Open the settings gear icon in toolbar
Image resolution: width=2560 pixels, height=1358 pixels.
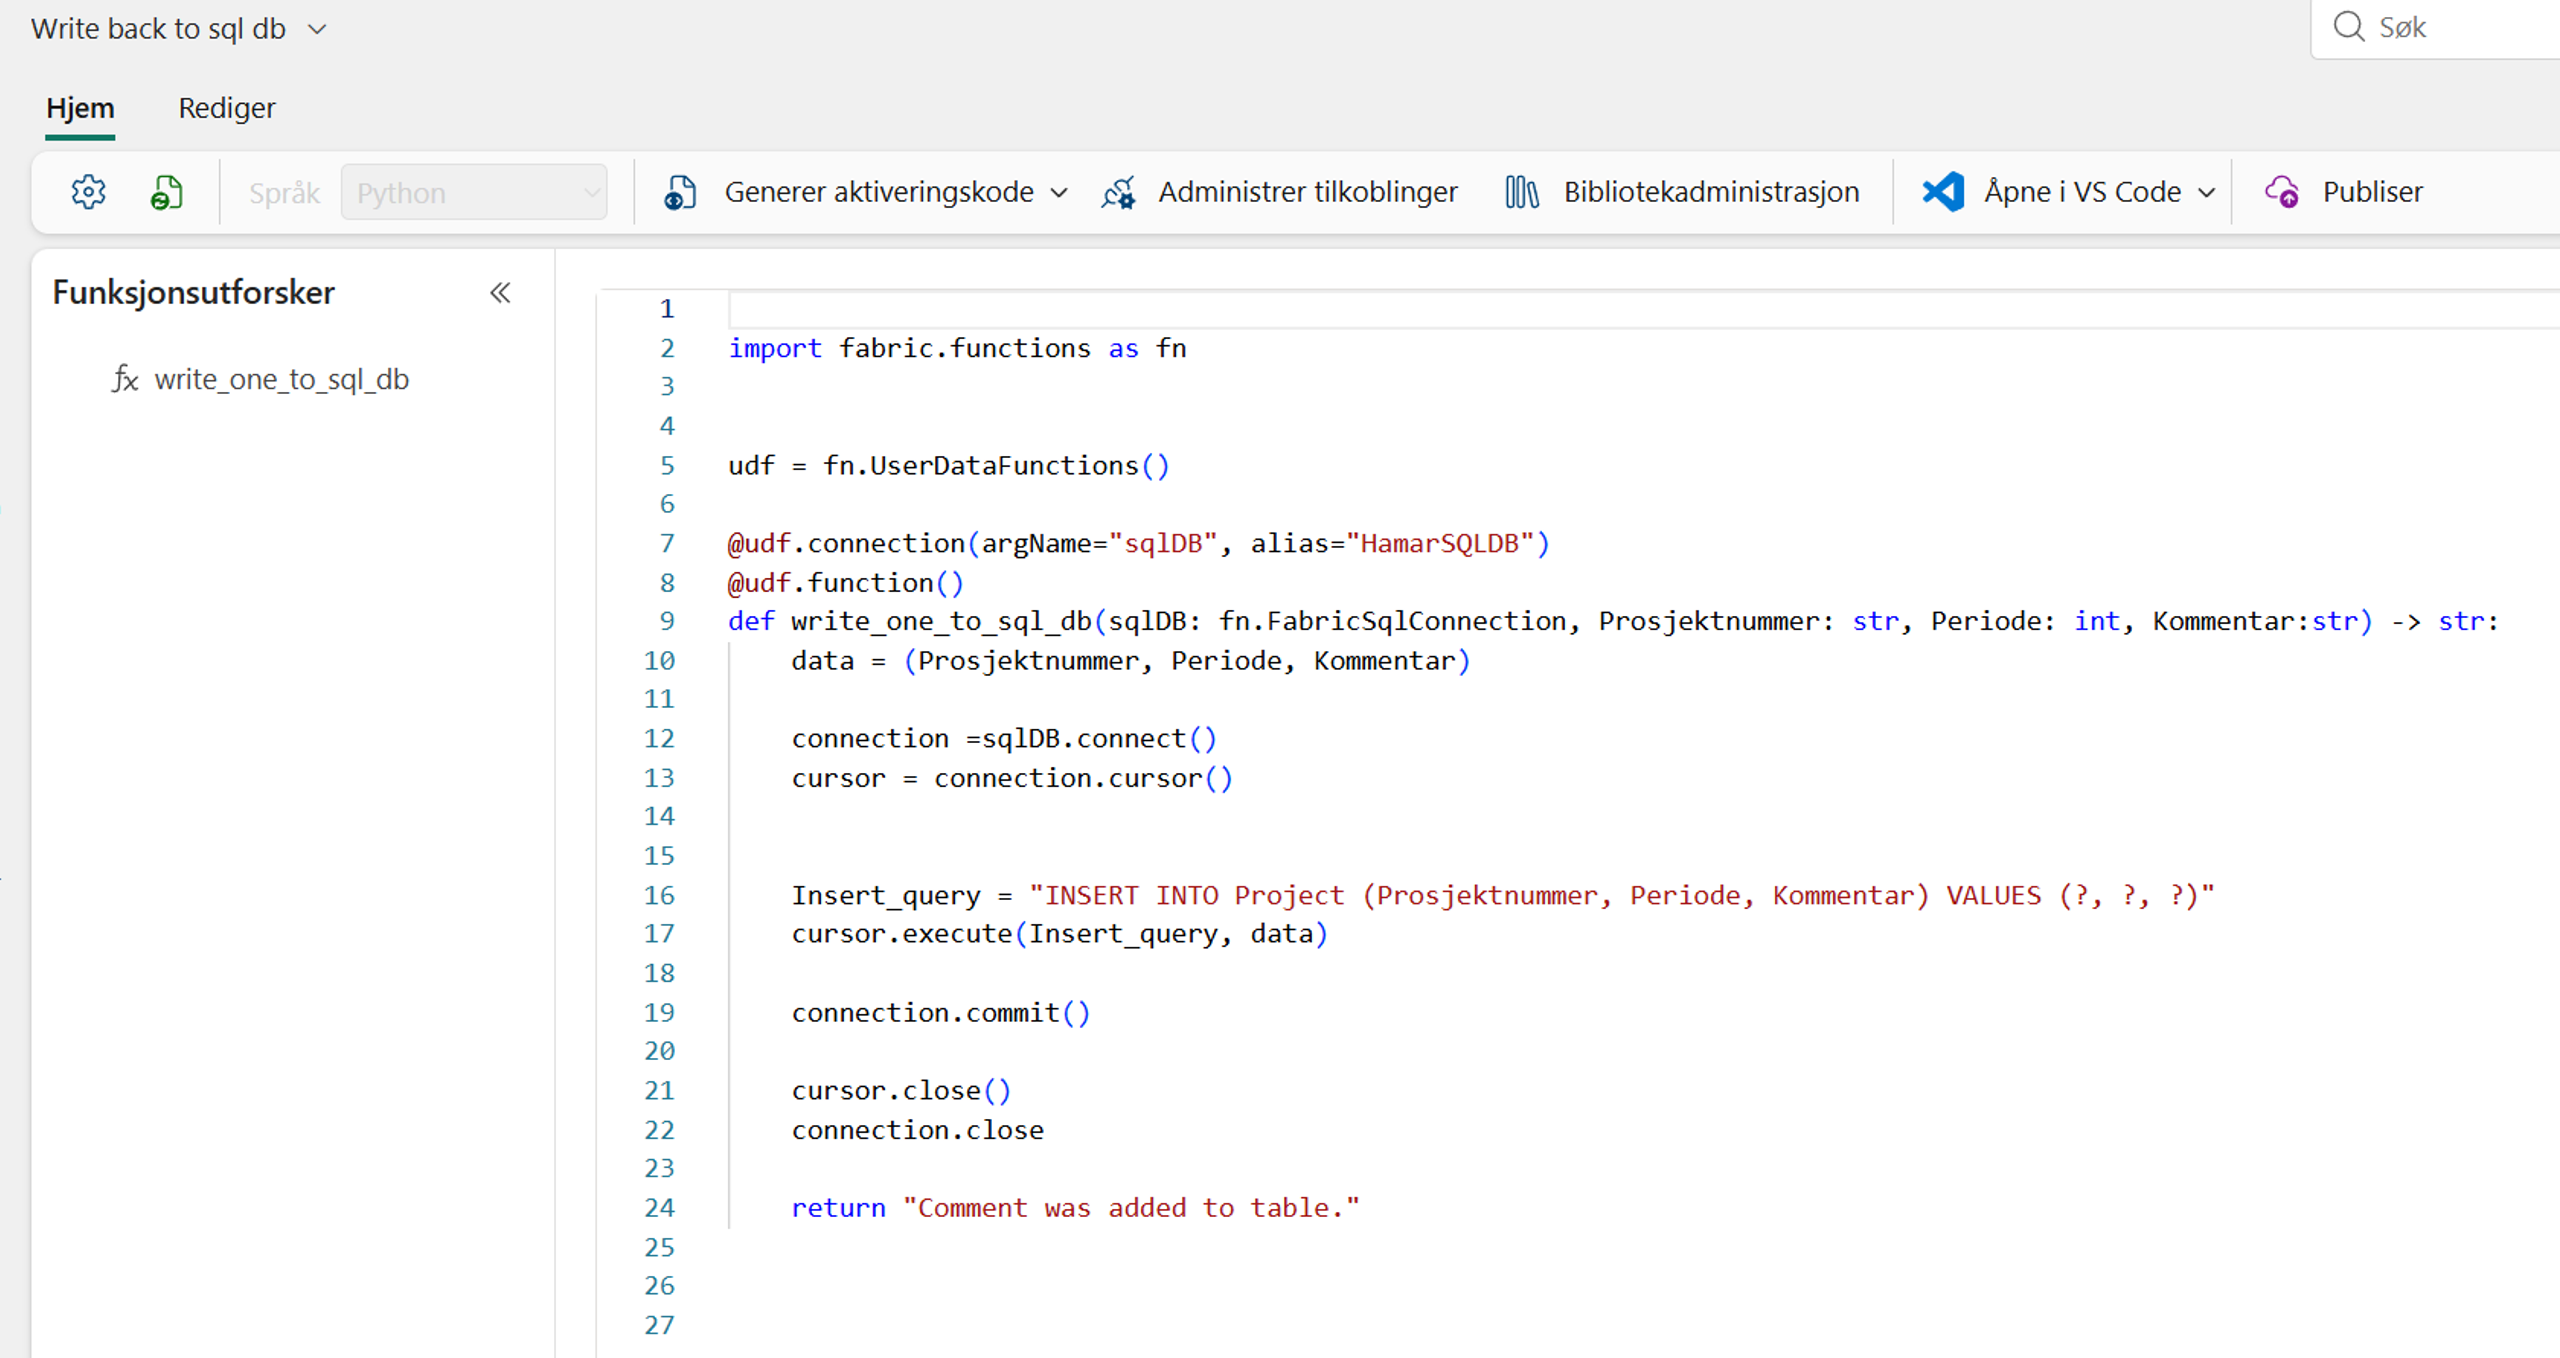(88, 192)
